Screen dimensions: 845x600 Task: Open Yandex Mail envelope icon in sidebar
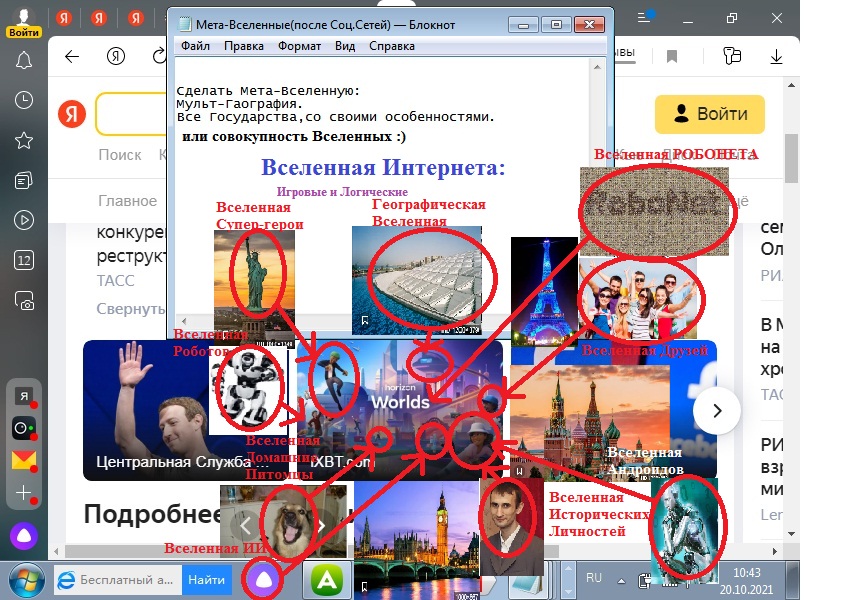(24, 460)
